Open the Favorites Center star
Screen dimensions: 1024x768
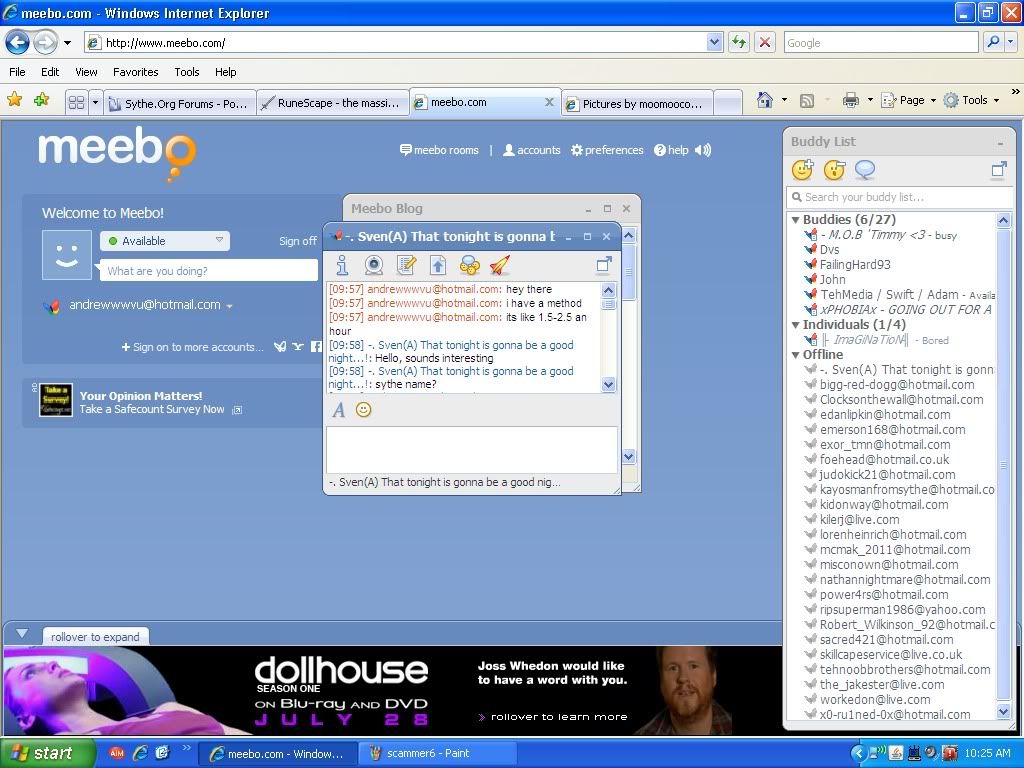pyautogui.click(x=14, y=100)
